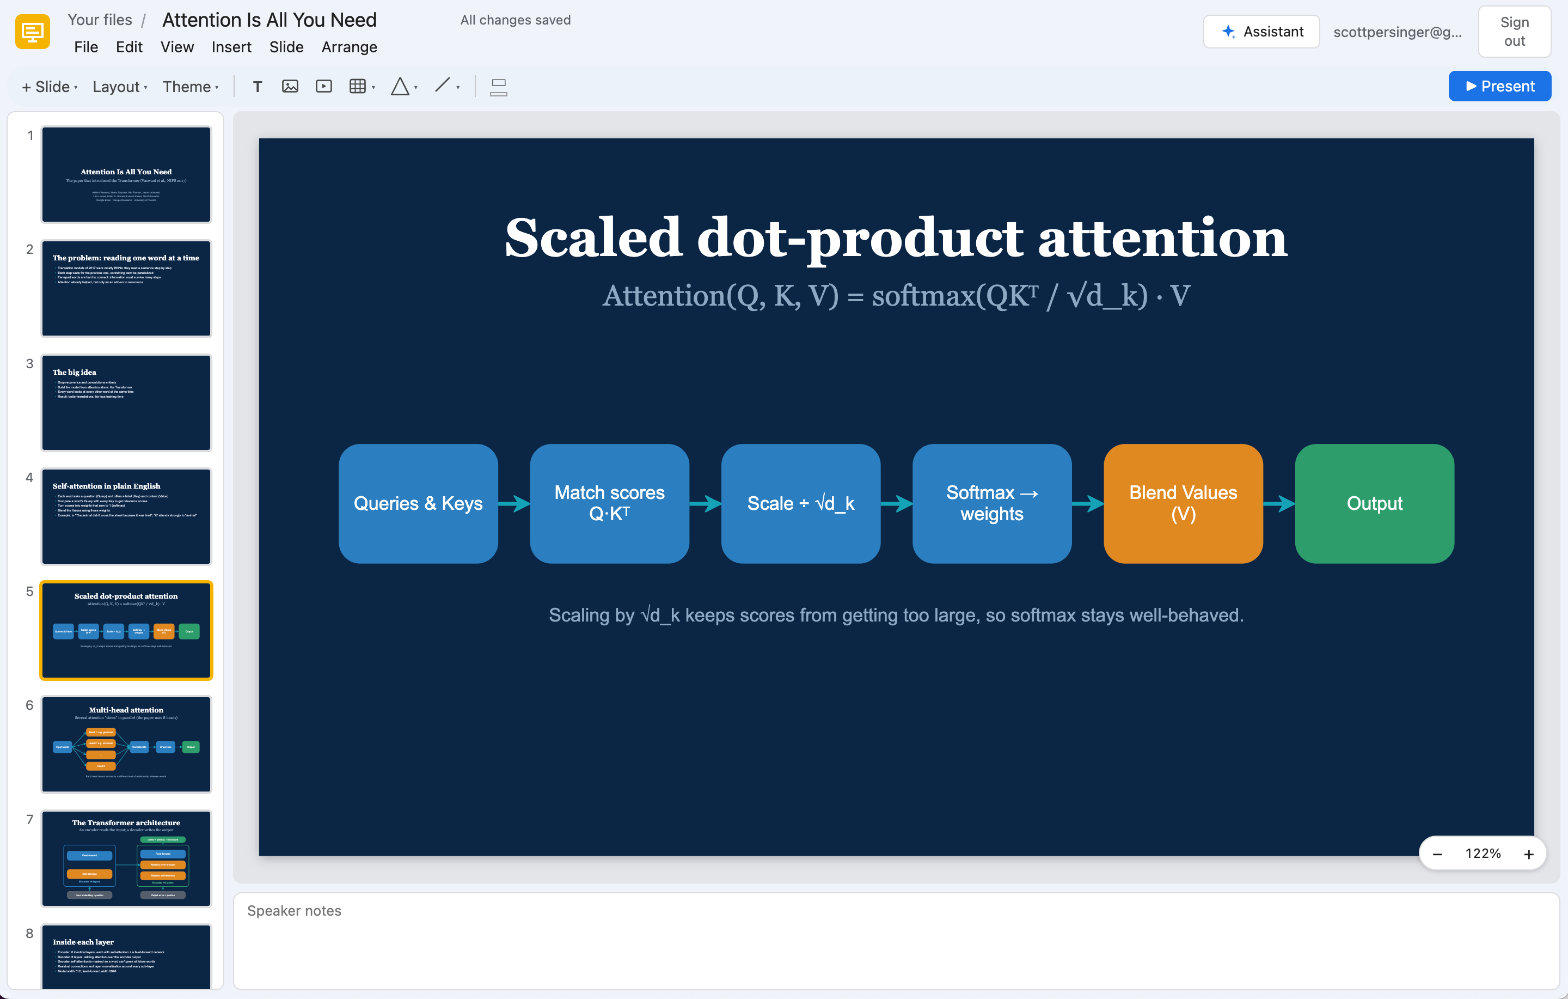The image size is (1568, 999).
Task: Select the text box tool
Action: [x=257, y=87]
